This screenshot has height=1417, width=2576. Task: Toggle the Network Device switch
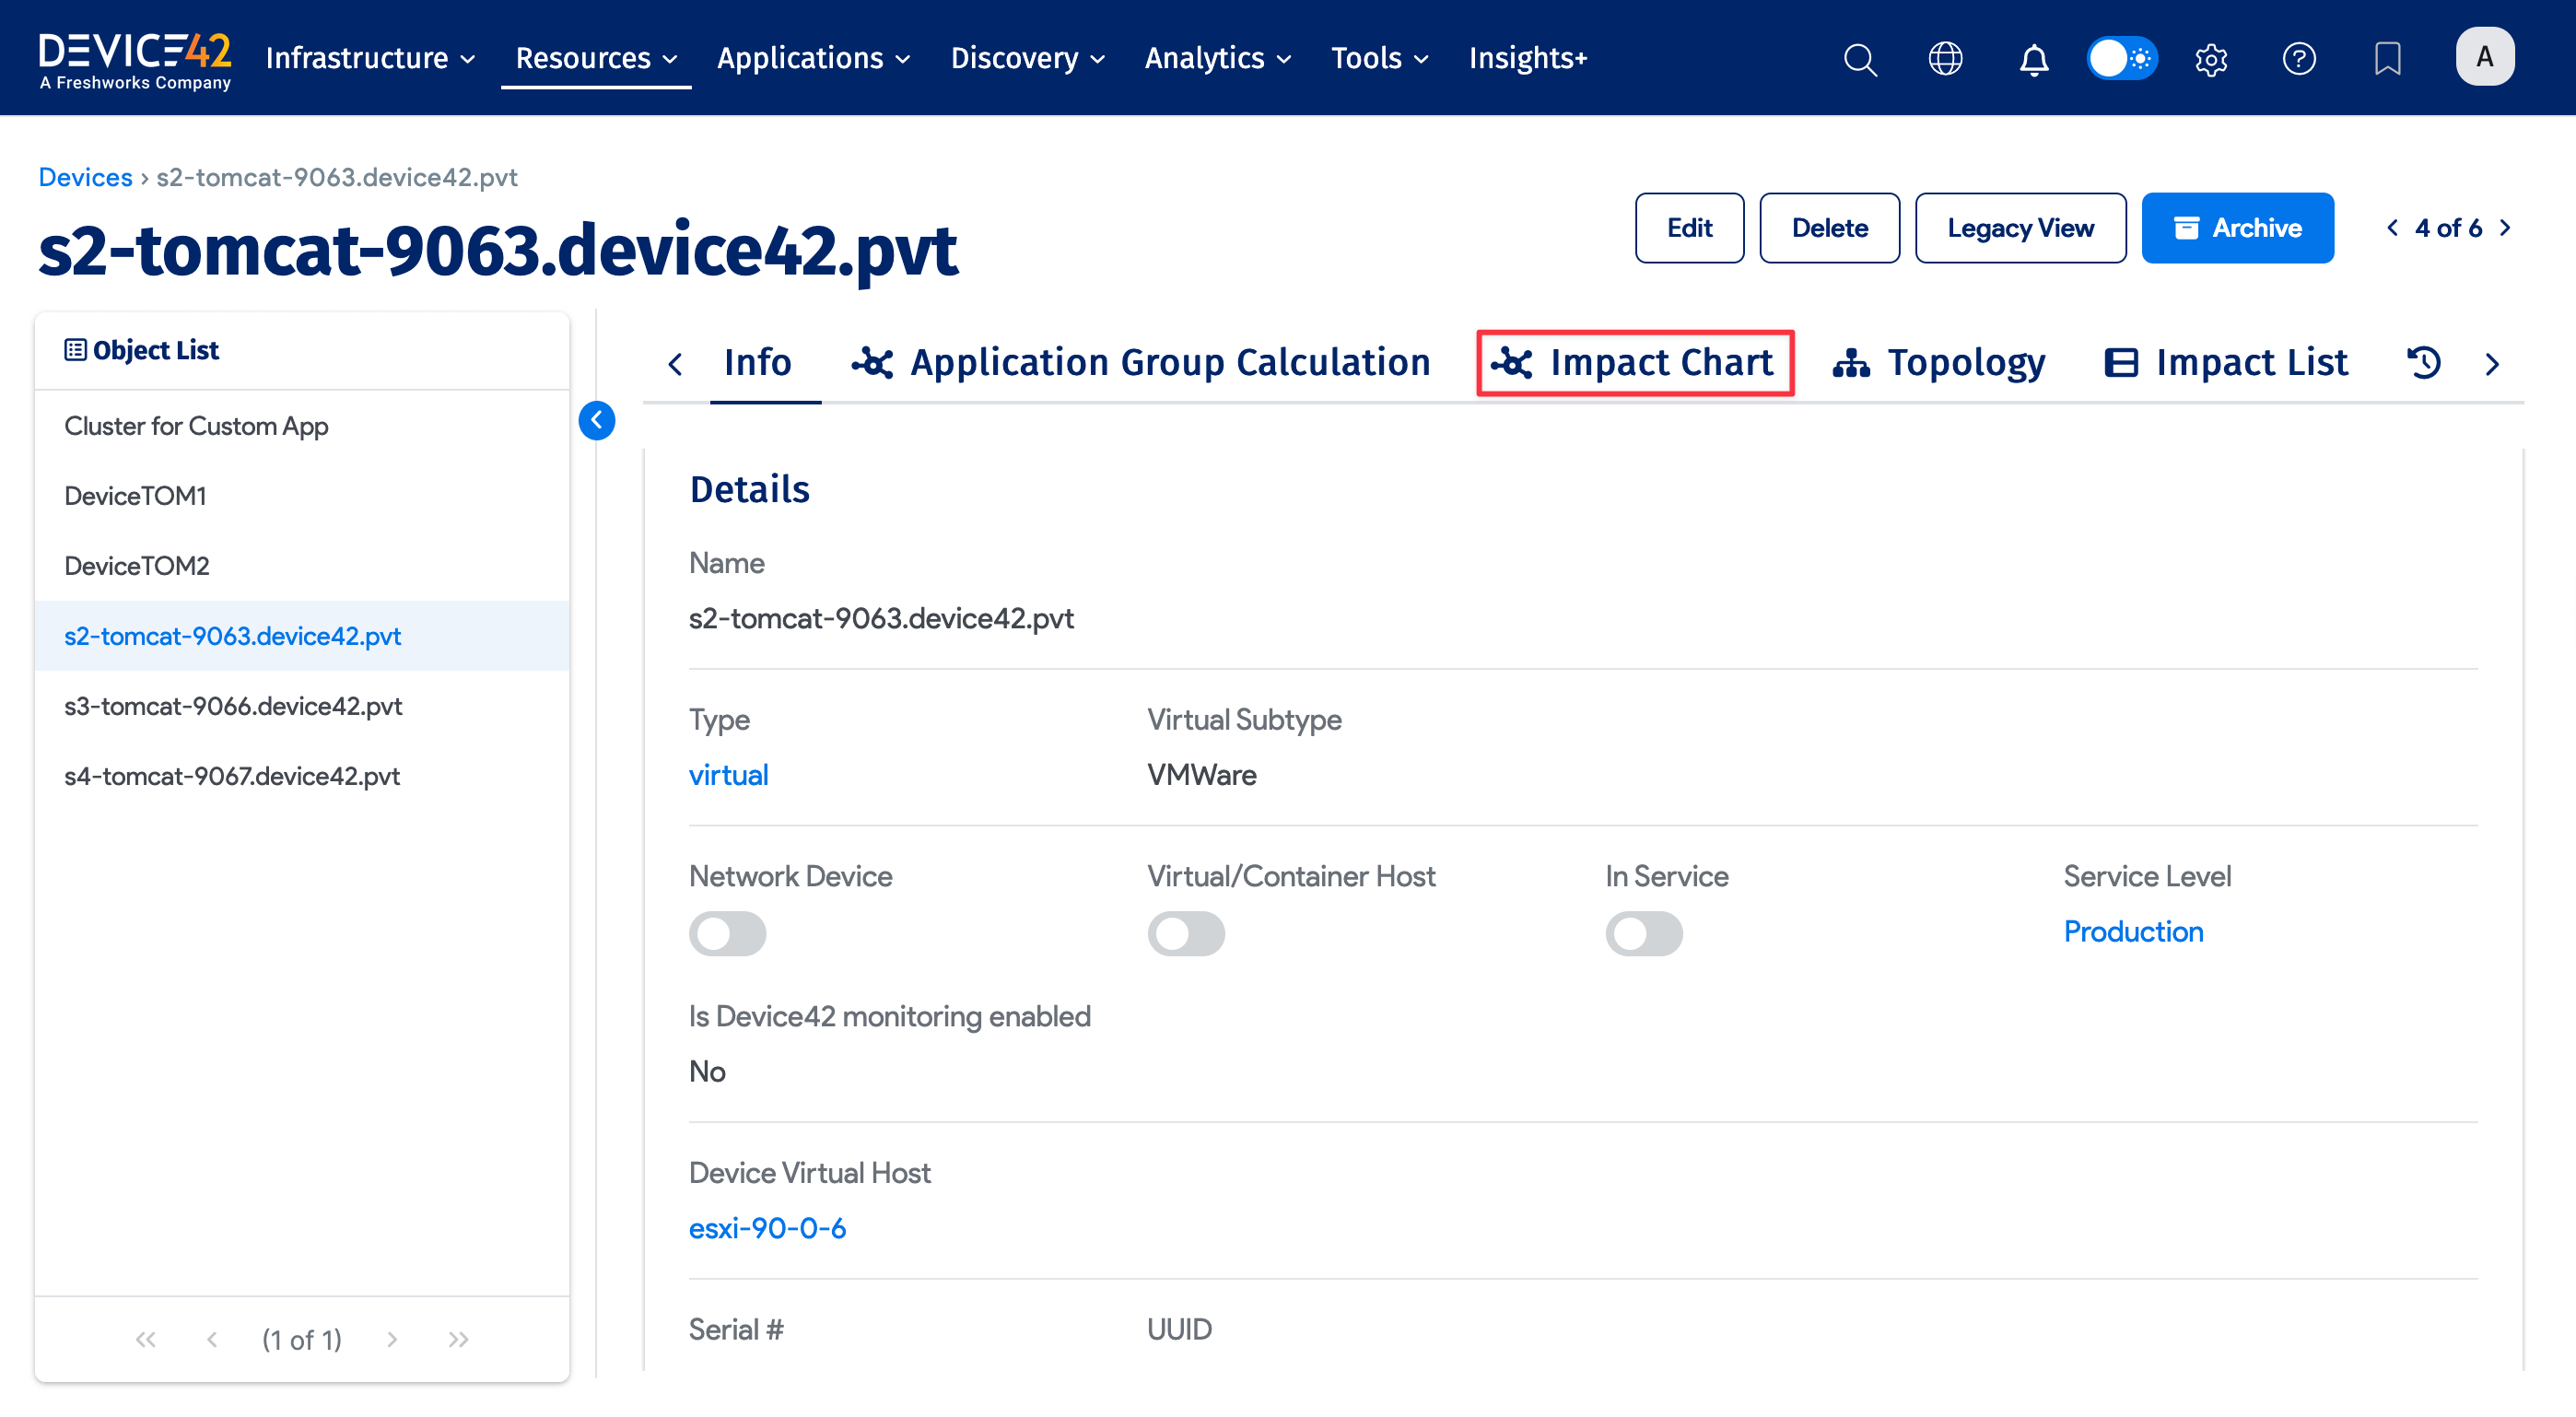tap(728, 933)
